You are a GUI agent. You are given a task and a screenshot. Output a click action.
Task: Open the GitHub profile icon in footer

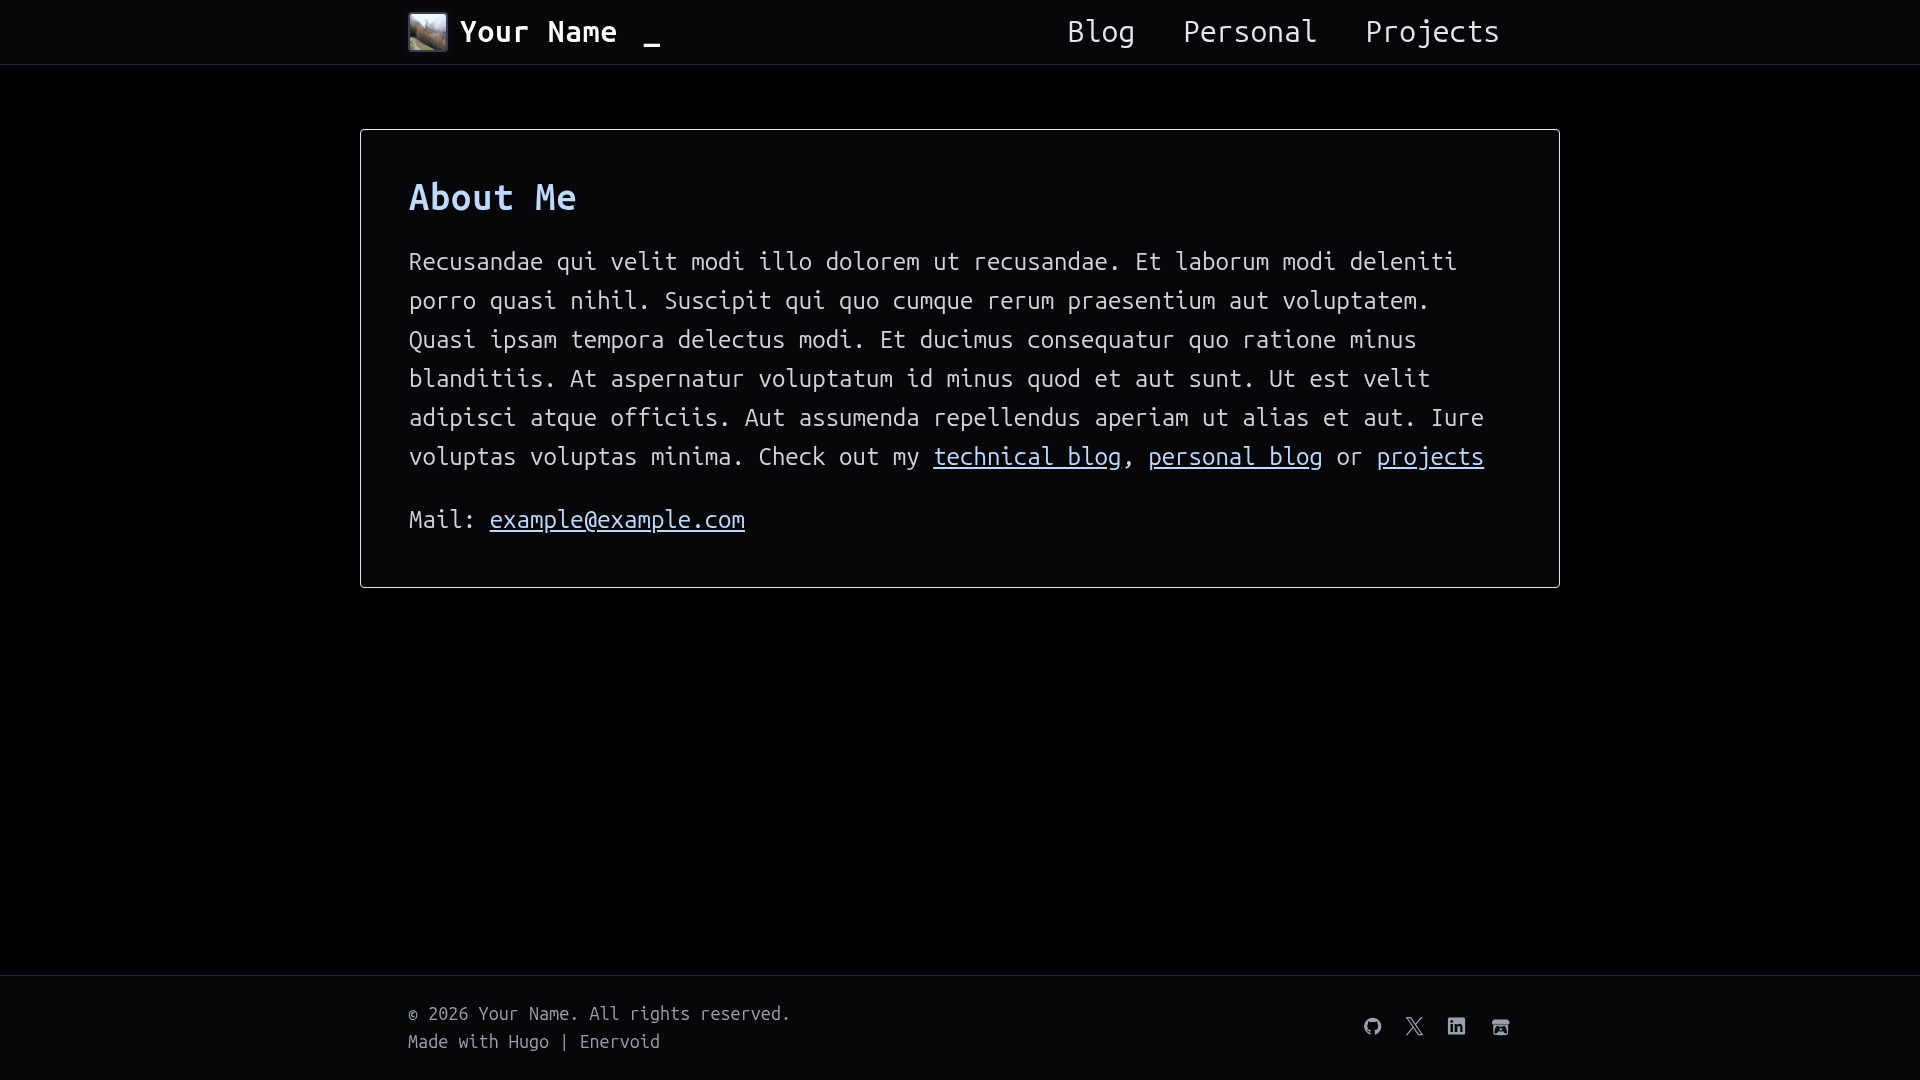1372,1027
